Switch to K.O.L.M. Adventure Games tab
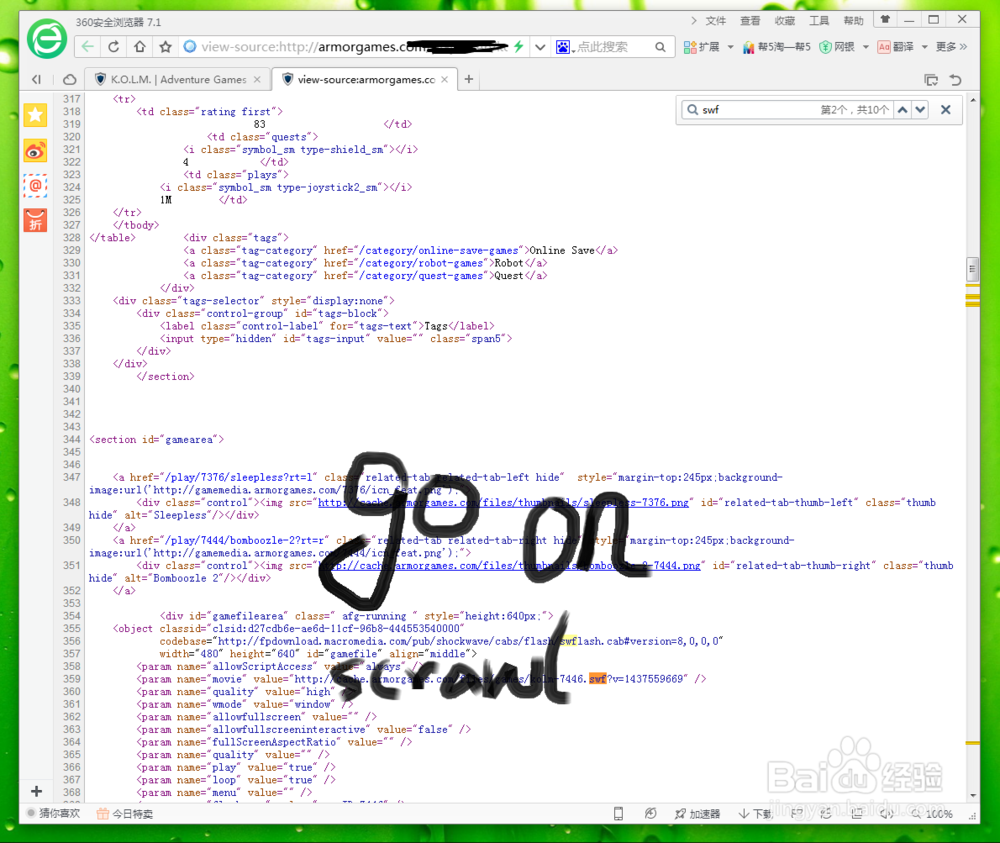The height and width of the screenshot is (843, 1000). [176, 79]
